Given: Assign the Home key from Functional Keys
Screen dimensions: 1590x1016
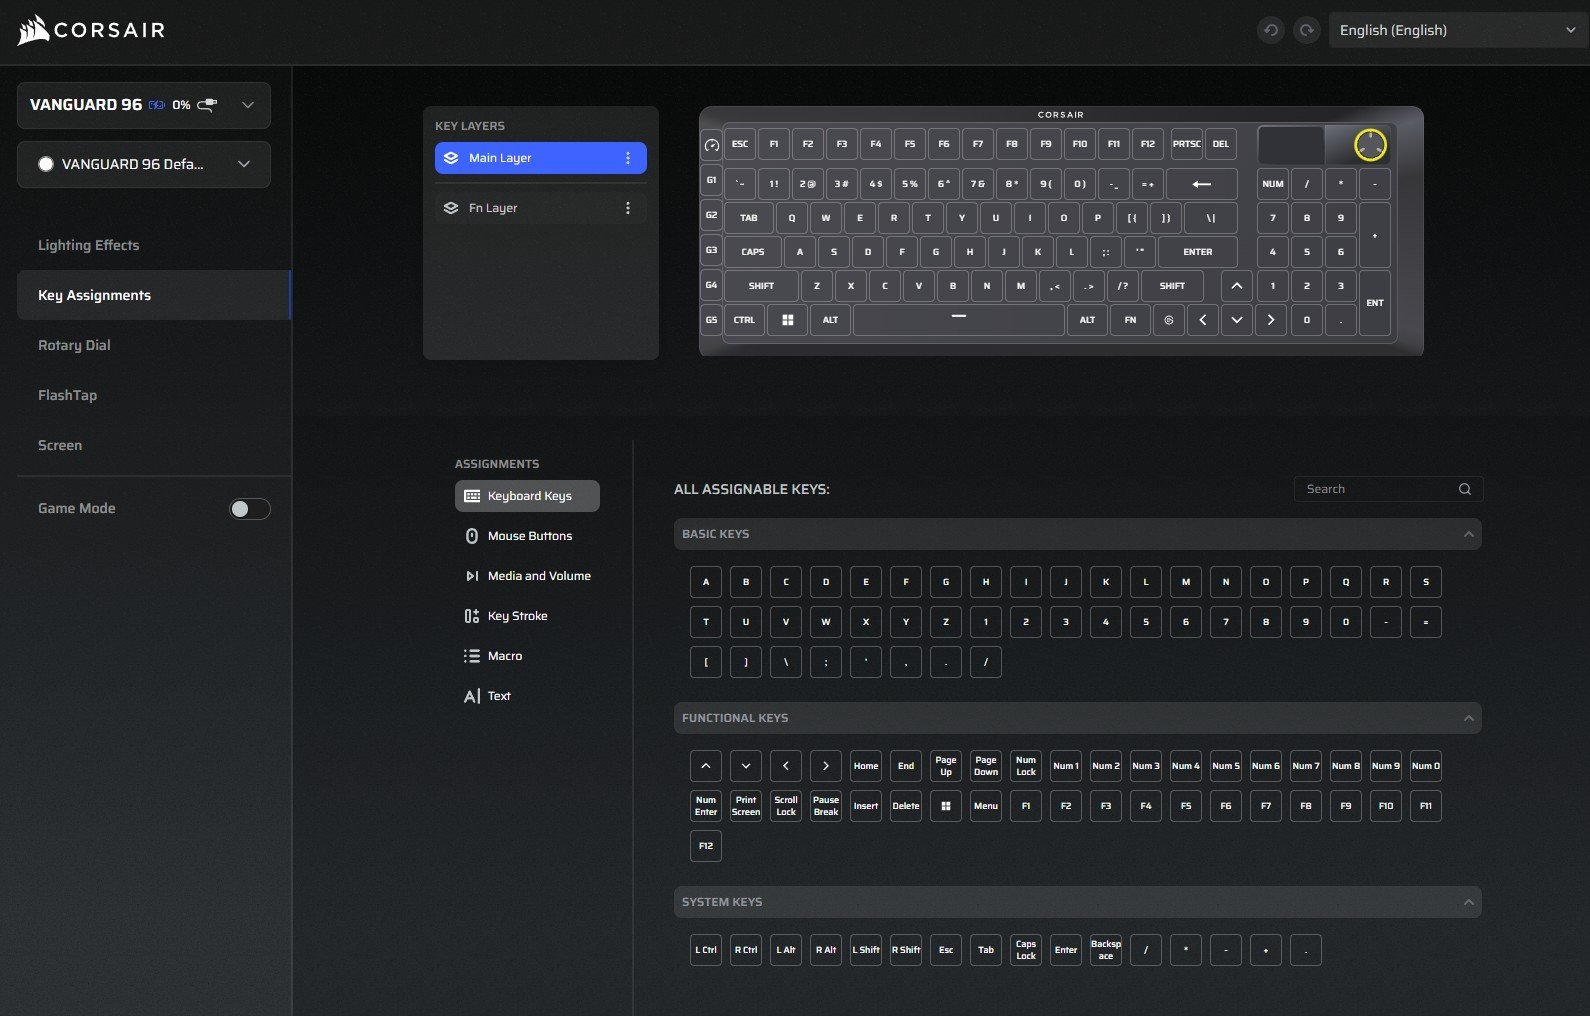Looking at the screenshot, I should click(866, 766).
